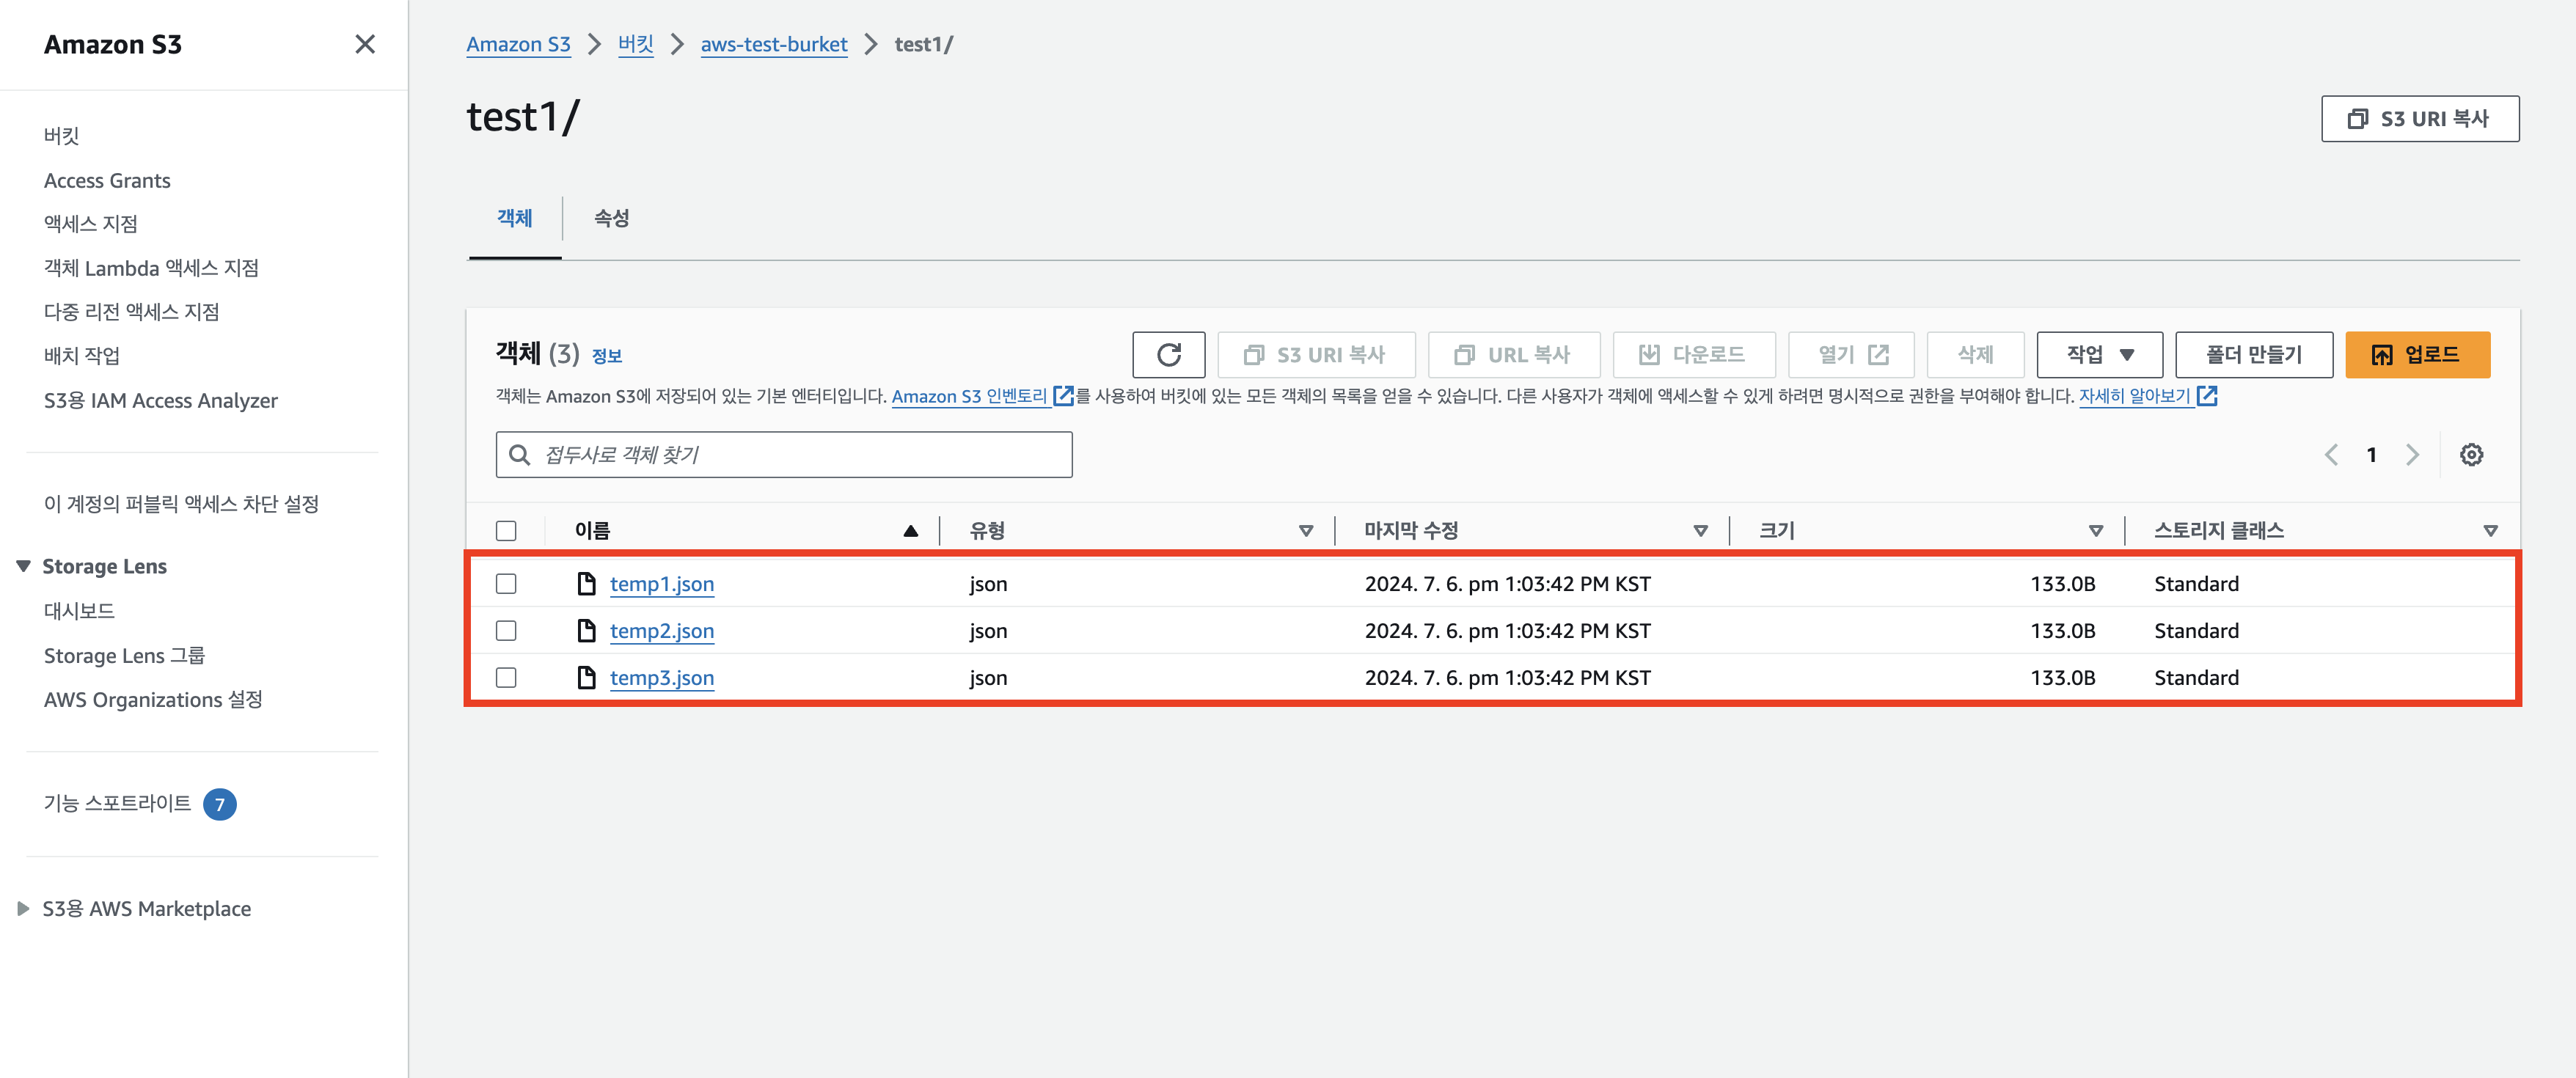Viewport: 2576px width, 1078px height.
Task: Open the 작업 actions dropdown
Action: coord(2099,355)
